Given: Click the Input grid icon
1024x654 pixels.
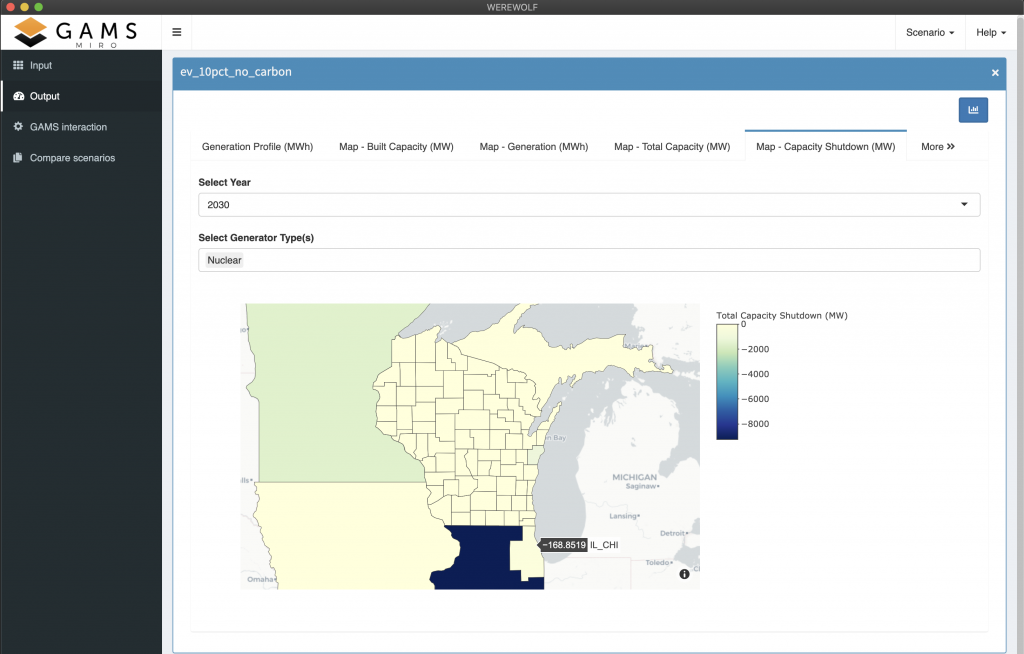Looking at the screenshot, I should (x=18, y=65).
